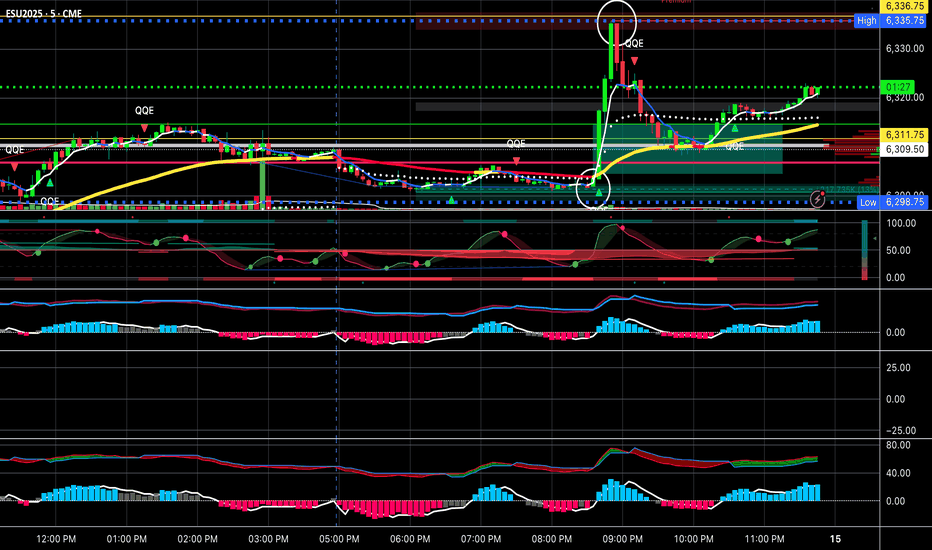
Task: Click the yellow 6,311.75 price label
Action: pos(903,135)
